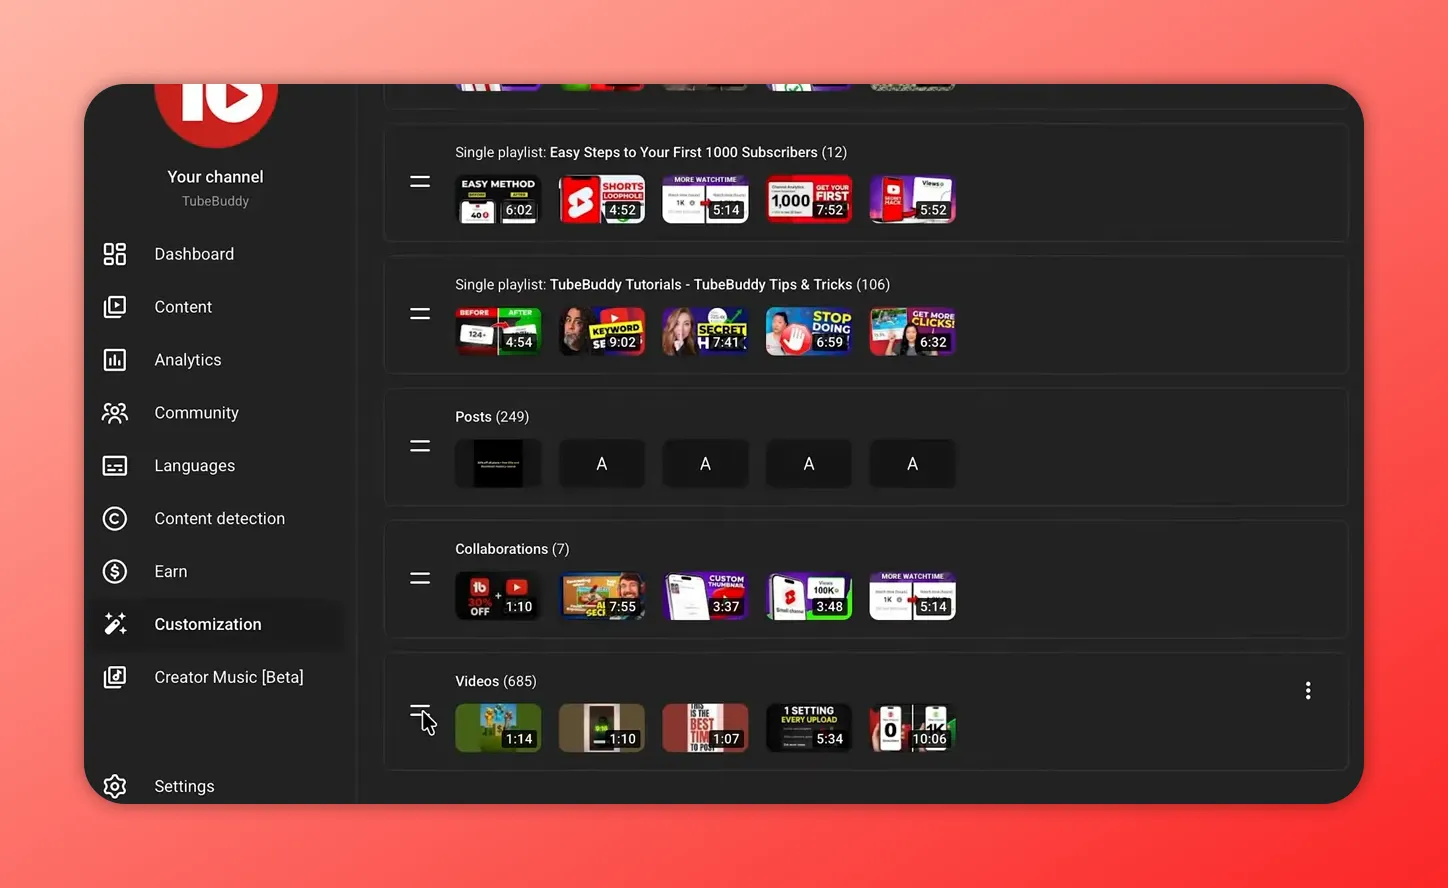The height and width of the screenshot is (888, 1448).
Task: Grab the TubeBuddy Tutorials section drag handle
Action: click(420, 314)
